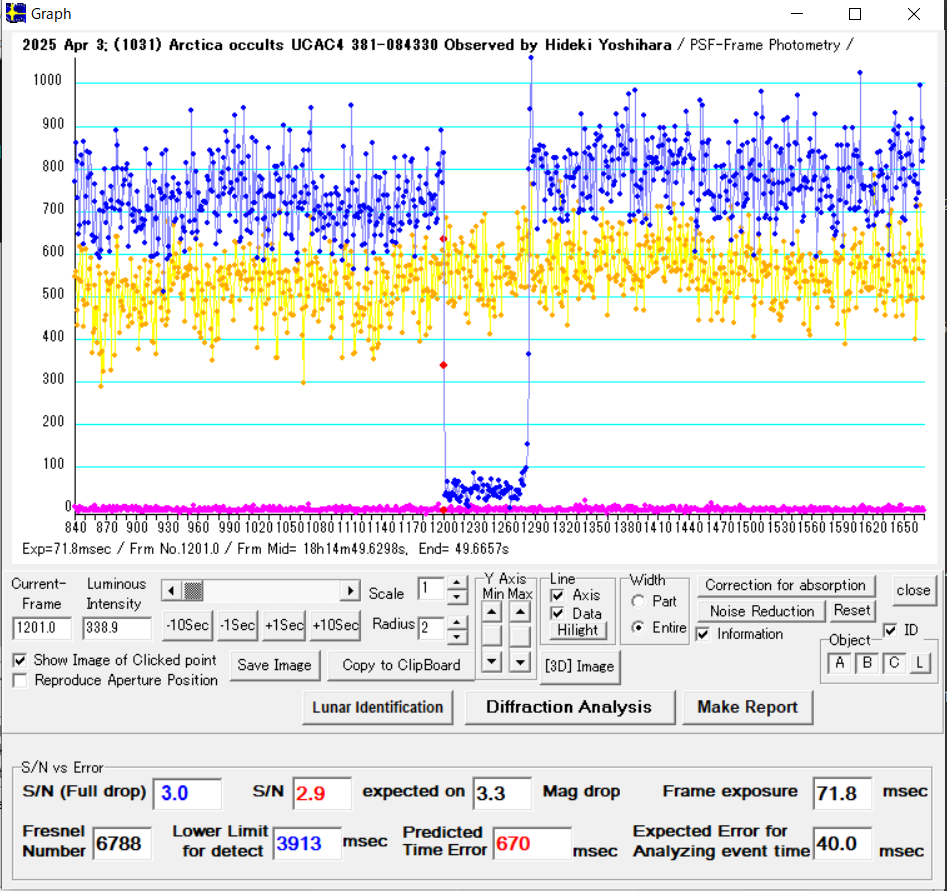Decrease the Radius spinner value
Screen dimensions: 947x891
pos(458,635)
